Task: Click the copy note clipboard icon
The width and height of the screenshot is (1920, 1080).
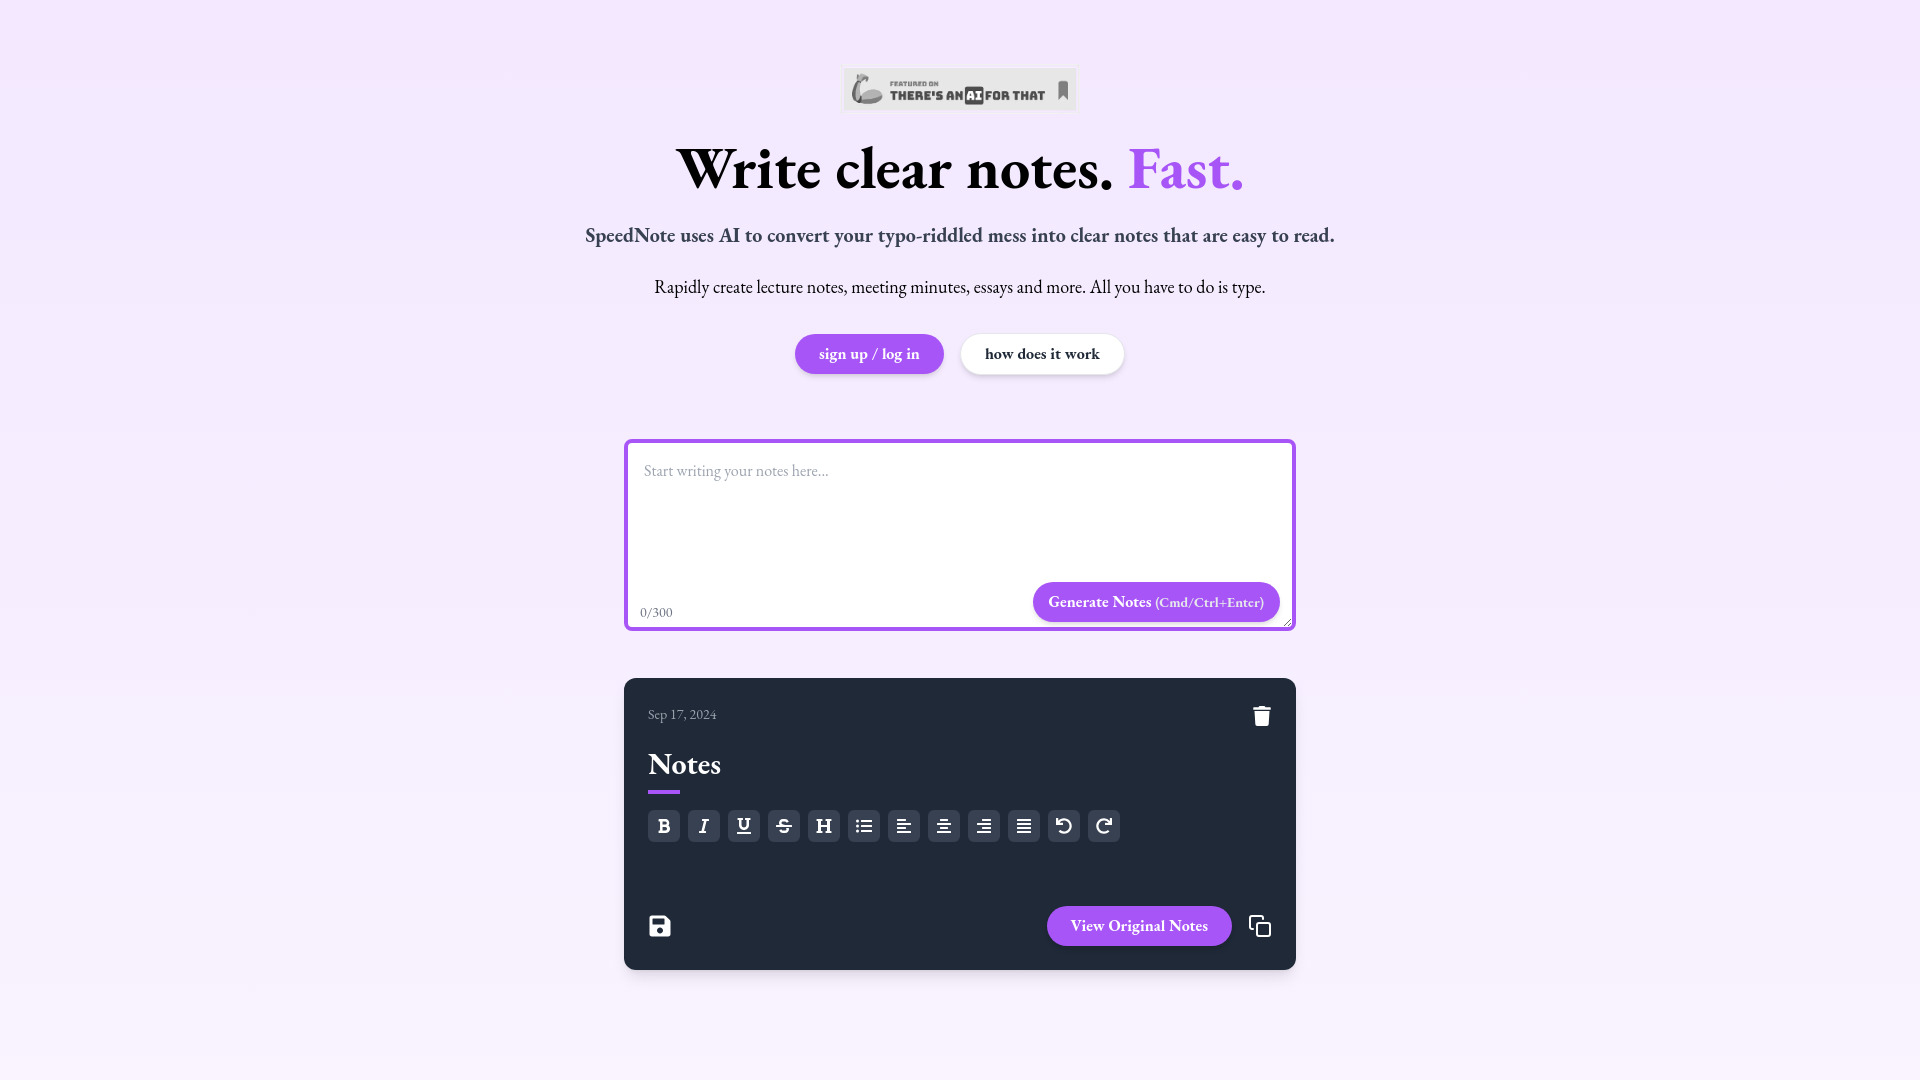Action: tap(1259, 926)
